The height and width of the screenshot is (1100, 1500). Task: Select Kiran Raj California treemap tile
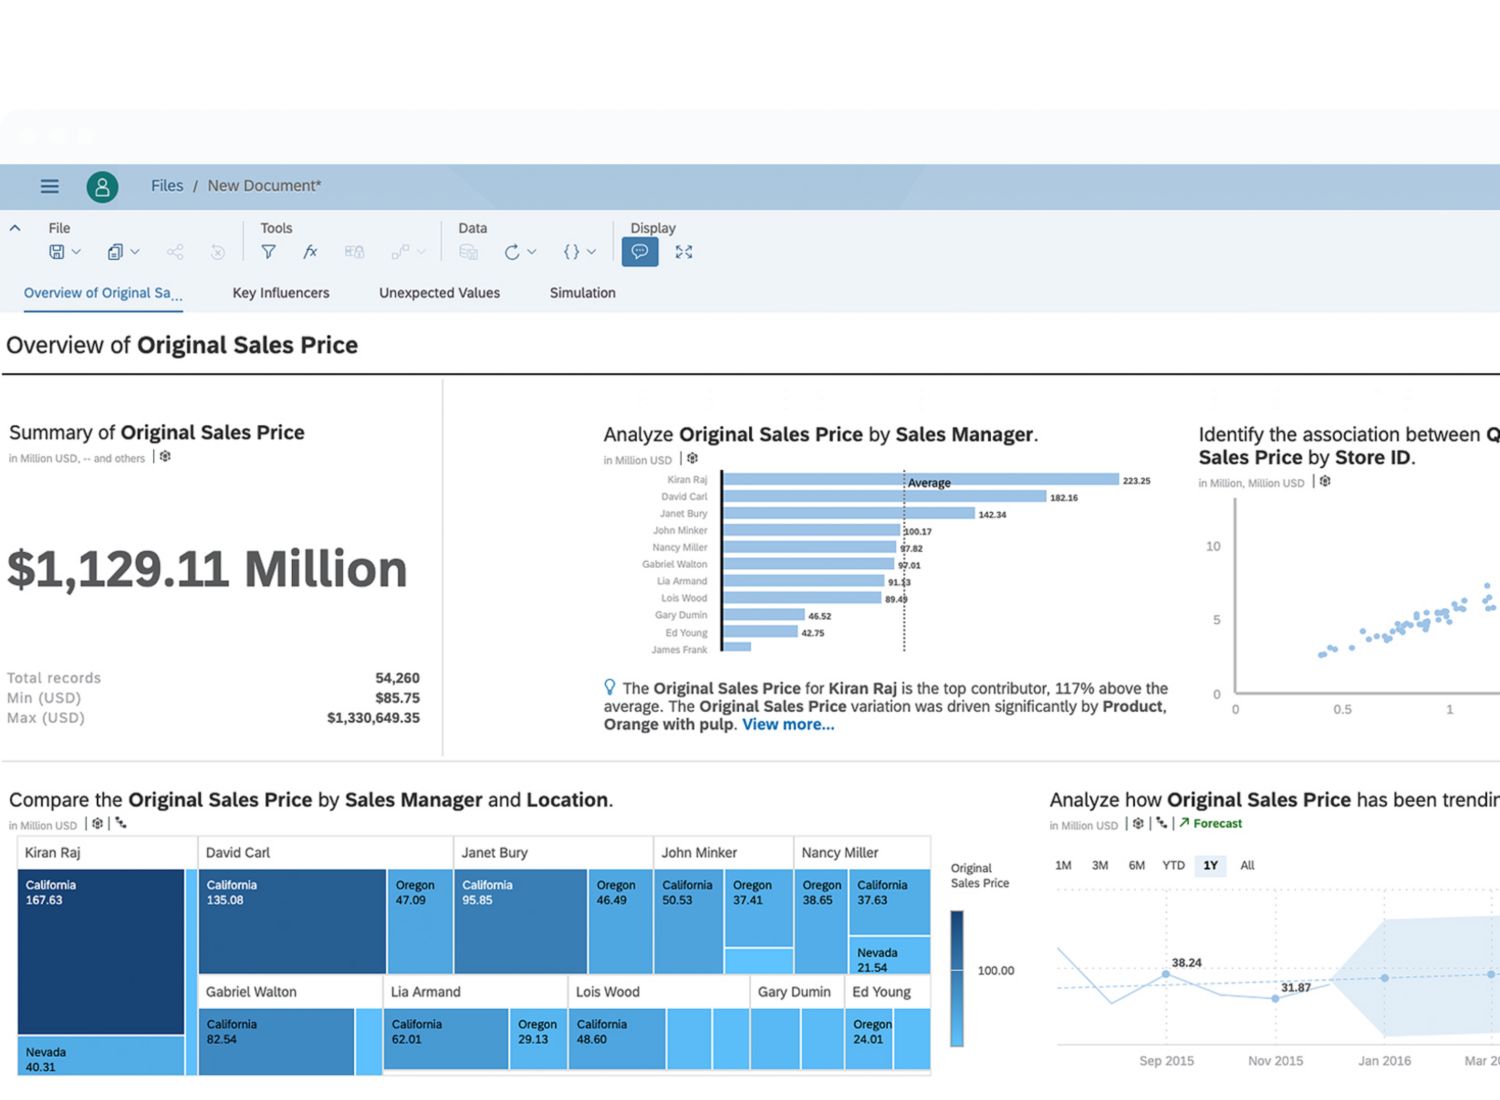coord(101,951)
